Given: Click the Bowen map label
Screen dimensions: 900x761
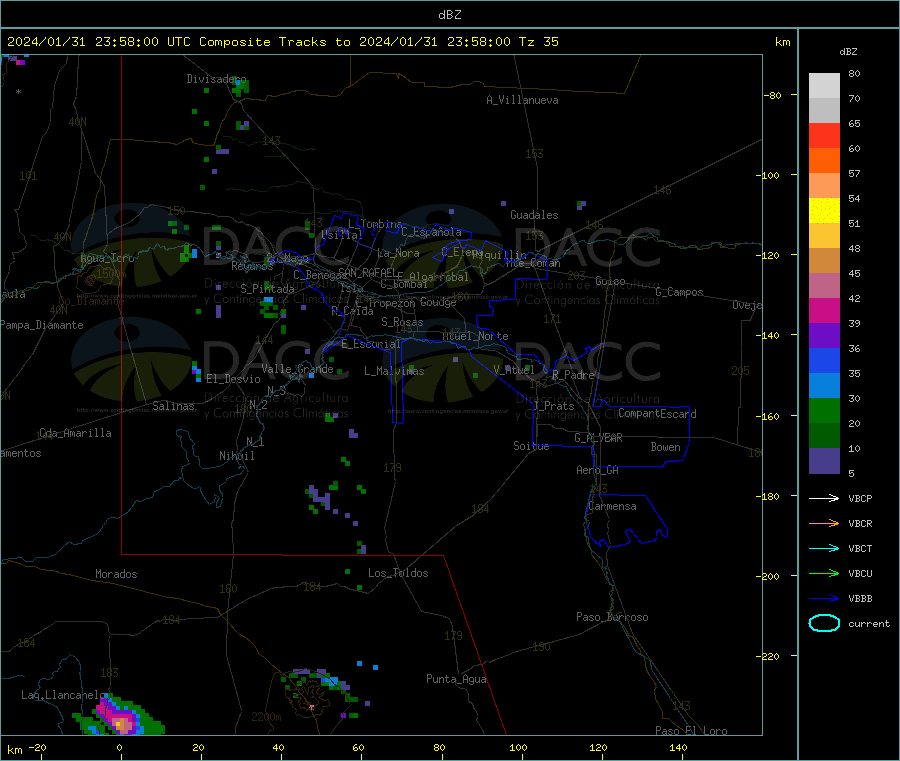Looking at the screenshot, I should click(x=665, y=447).
